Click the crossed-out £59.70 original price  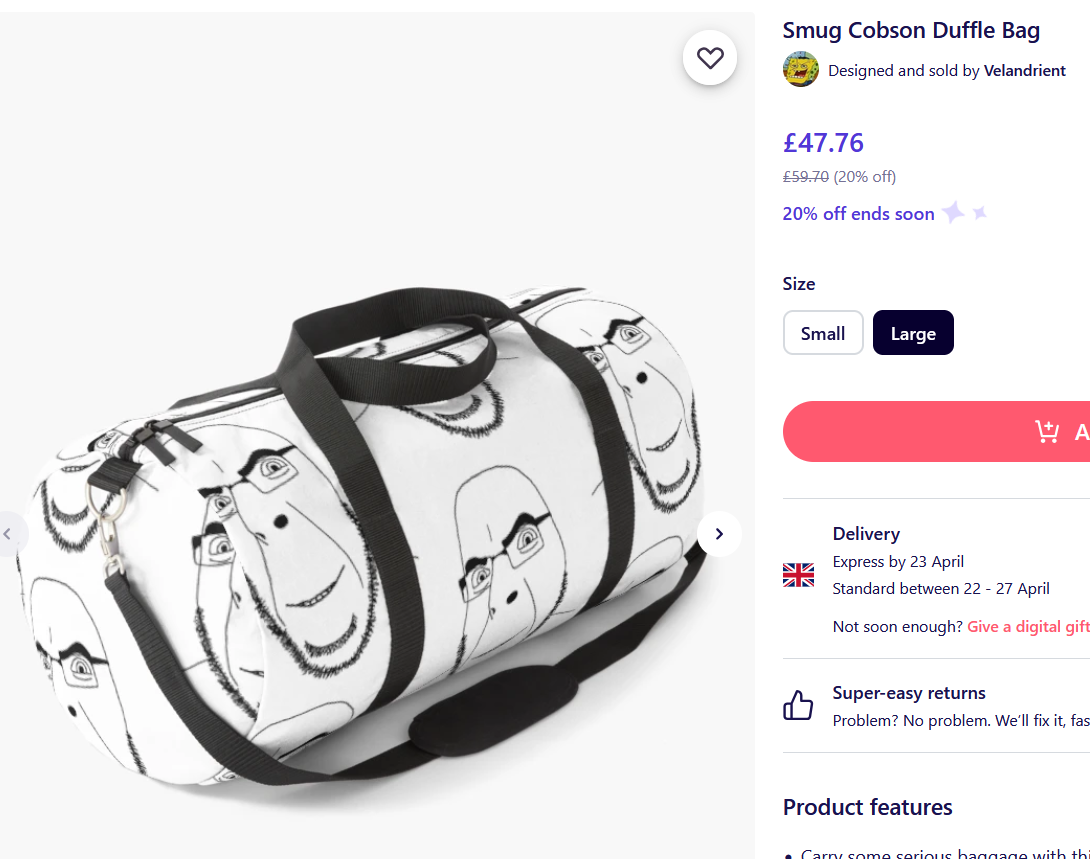pyautogui.click(x=805, y=177)
